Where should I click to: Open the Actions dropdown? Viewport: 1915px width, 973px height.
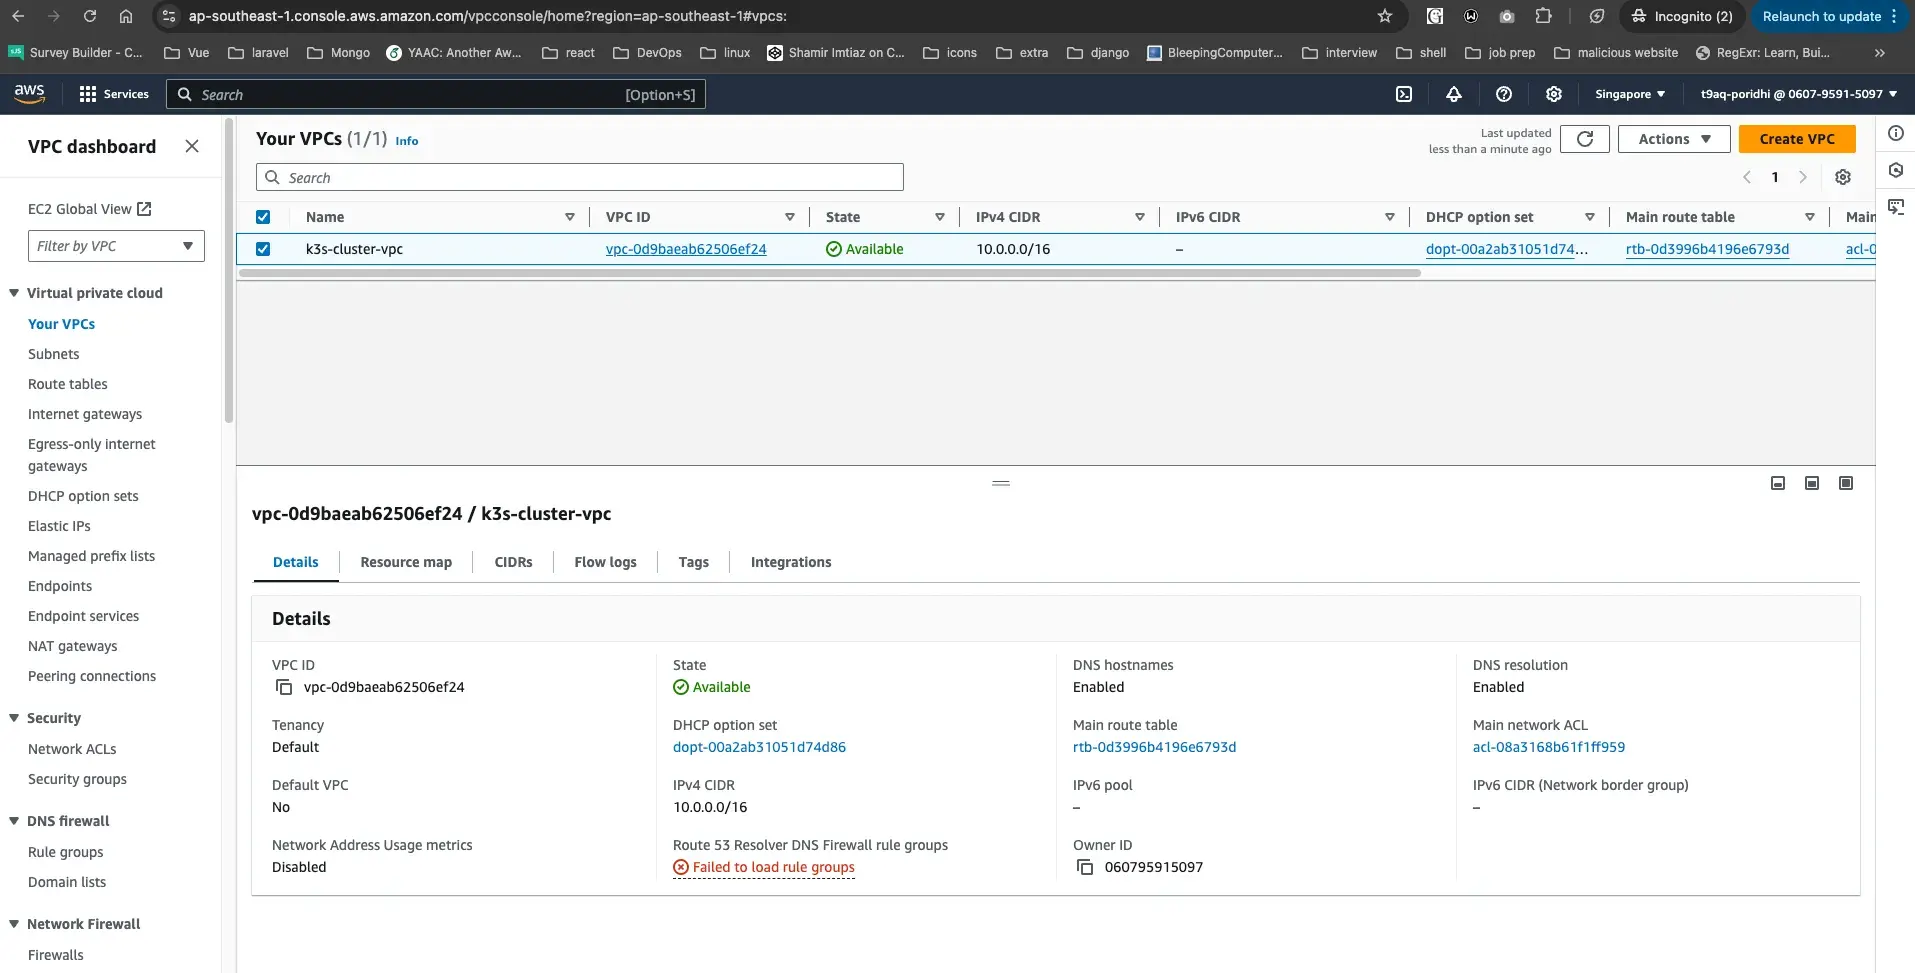(1672, 139)
